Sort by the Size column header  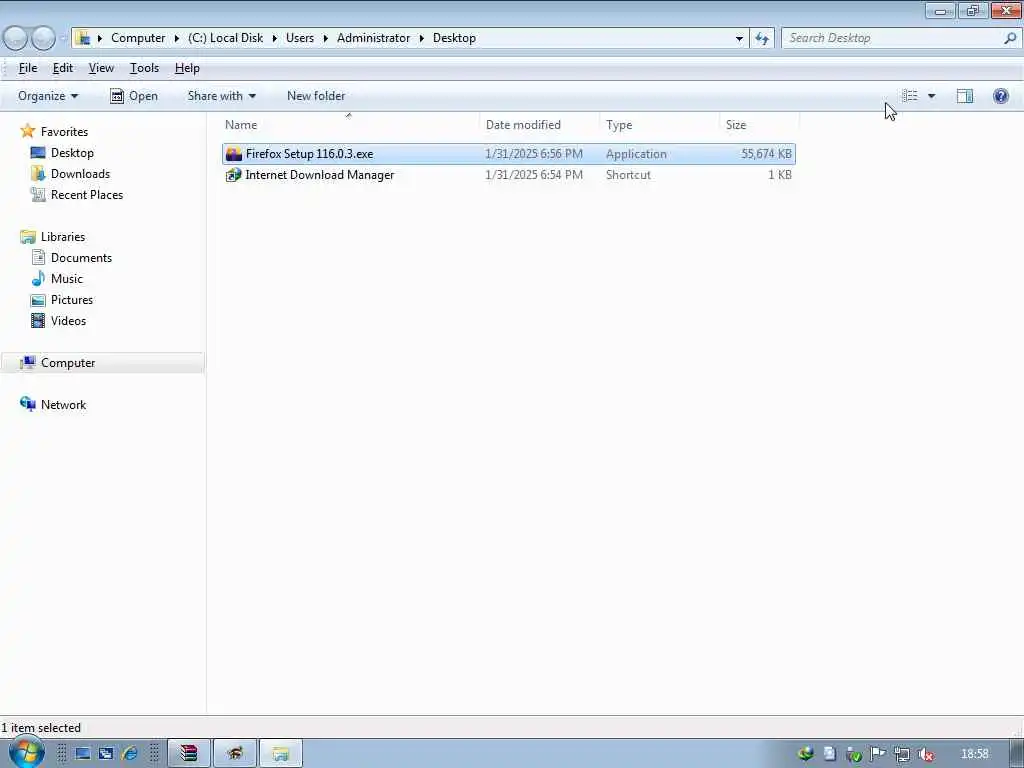[x=759, y=124]
